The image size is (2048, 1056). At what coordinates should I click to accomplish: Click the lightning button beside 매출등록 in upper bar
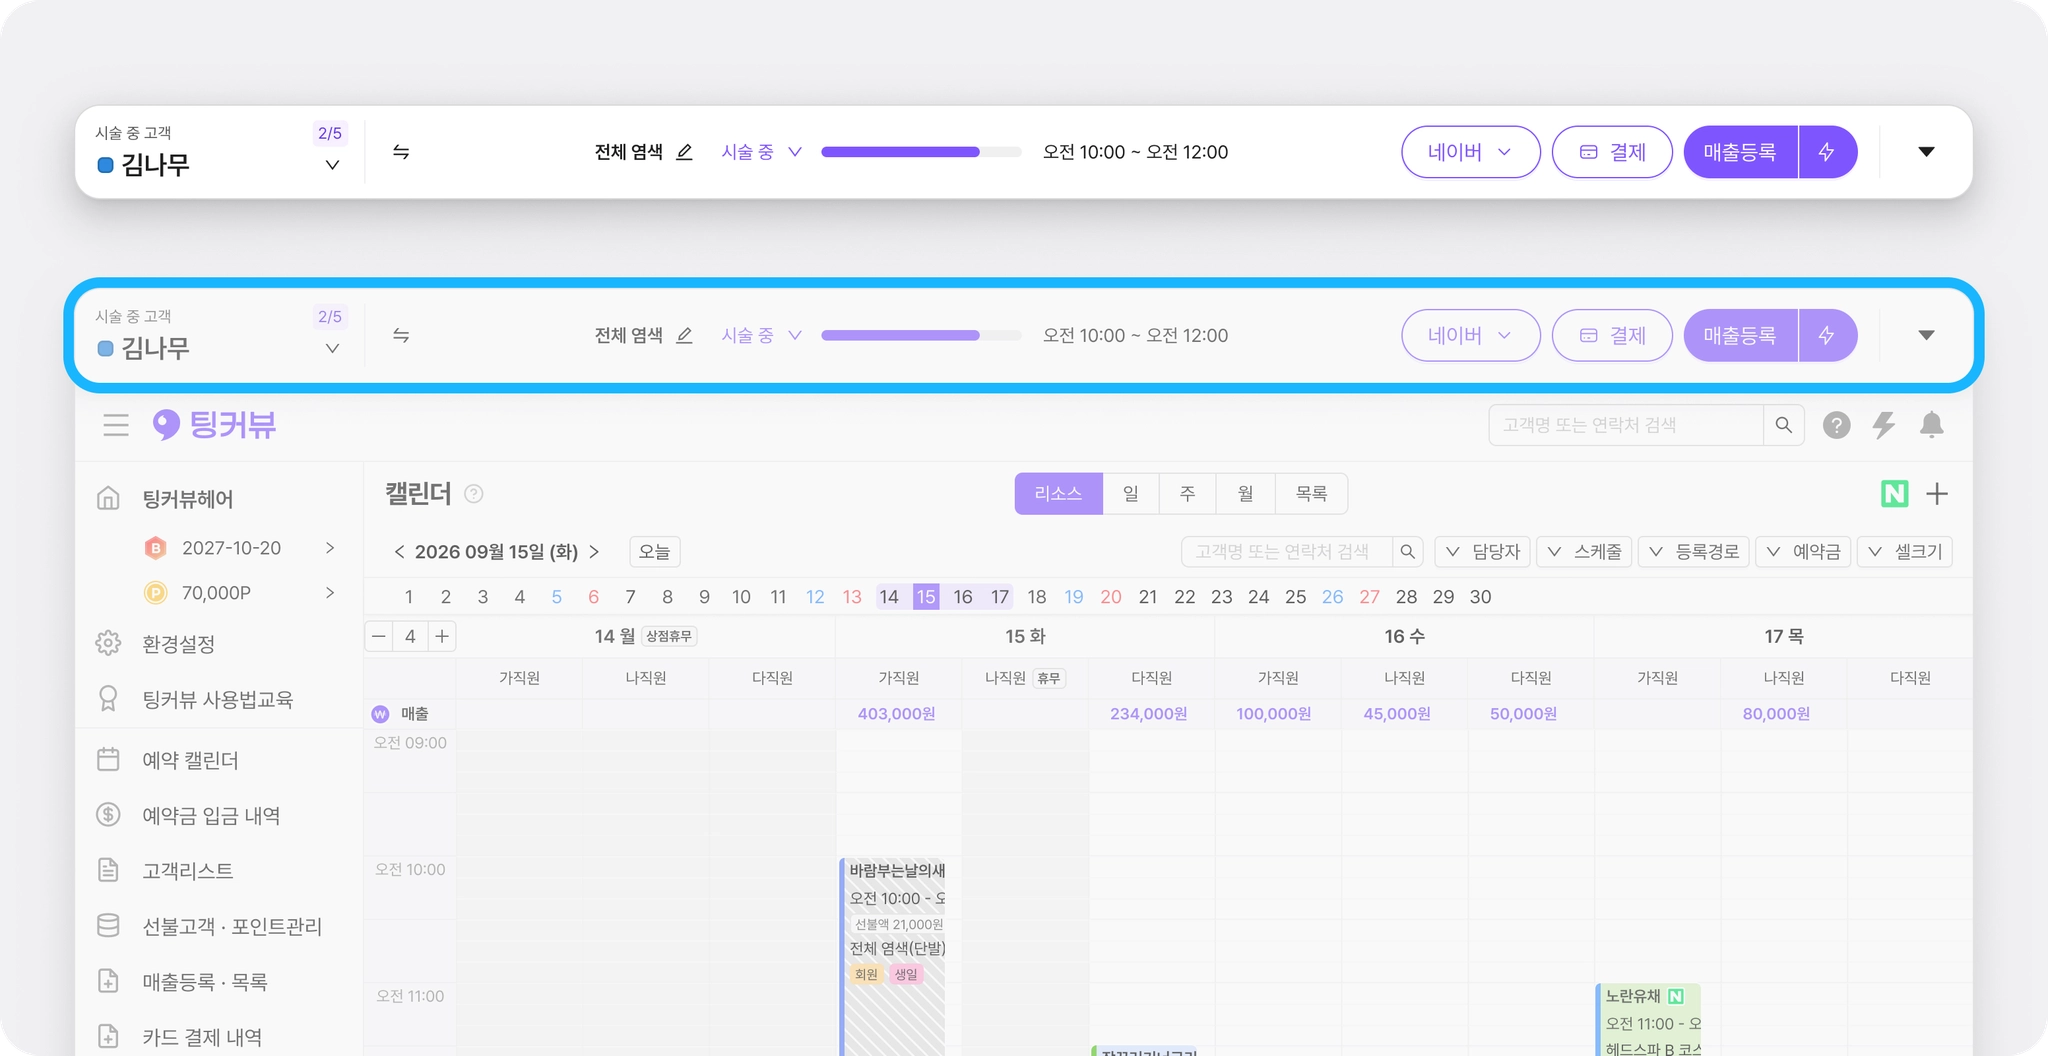tap(1827, 152)
